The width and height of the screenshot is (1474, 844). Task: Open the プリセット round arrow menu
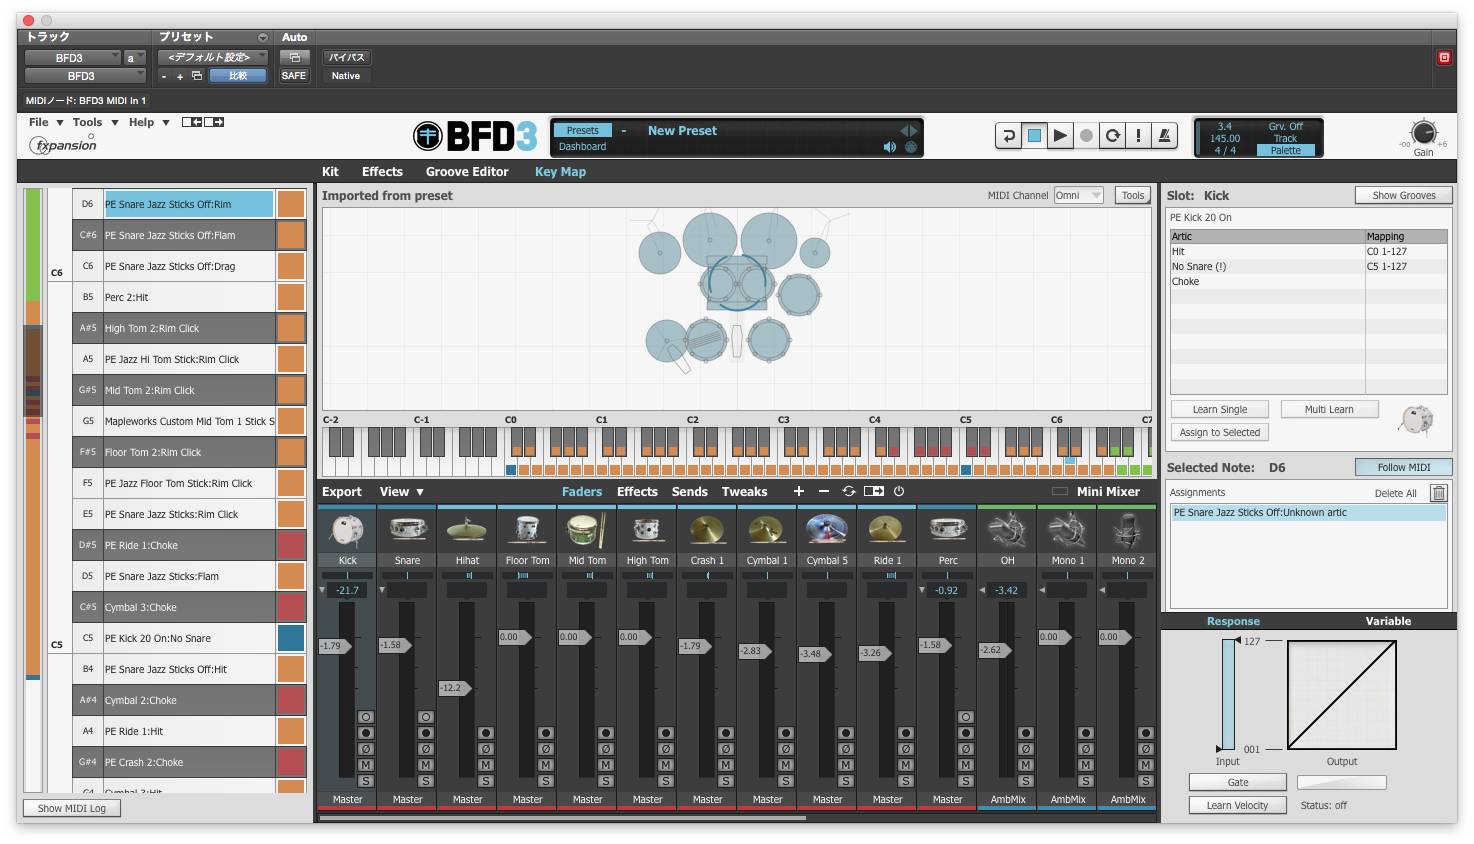click(x=263, y=37)
